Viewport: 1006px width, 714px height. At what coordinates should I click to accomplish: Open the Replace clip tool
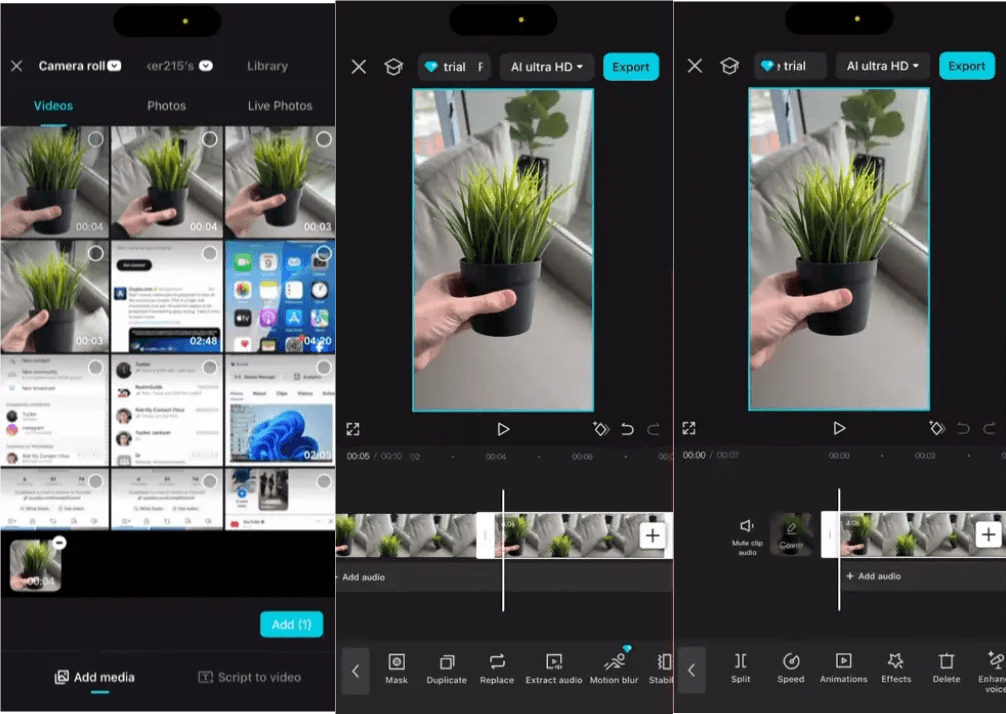point(497,661)
